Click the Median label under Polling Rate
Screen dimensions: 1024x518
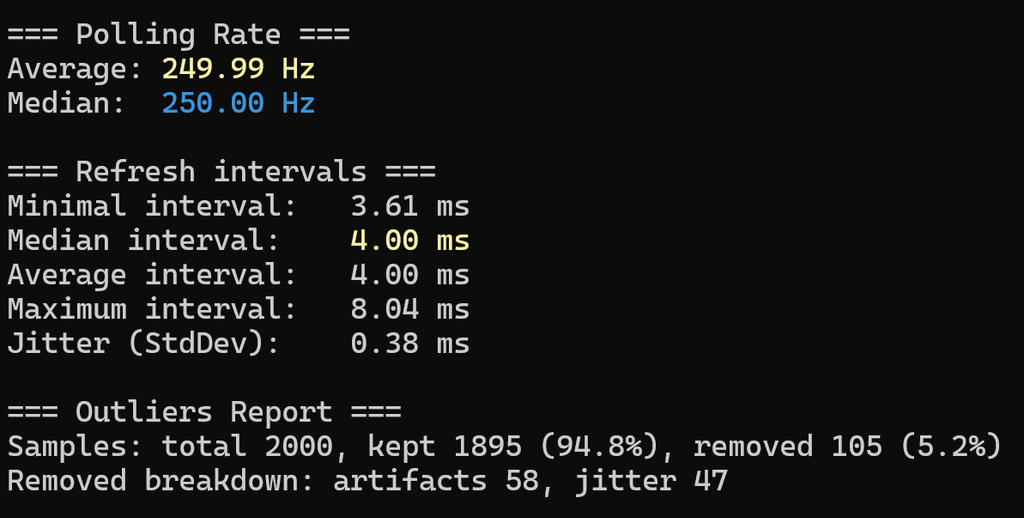66,103
